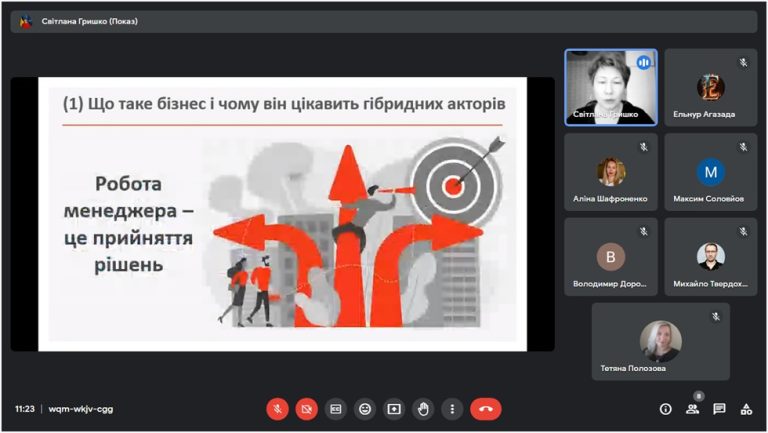Click the shared presentation slide
The width and height of the screenshot is (768, 433).
click(283, 214)
